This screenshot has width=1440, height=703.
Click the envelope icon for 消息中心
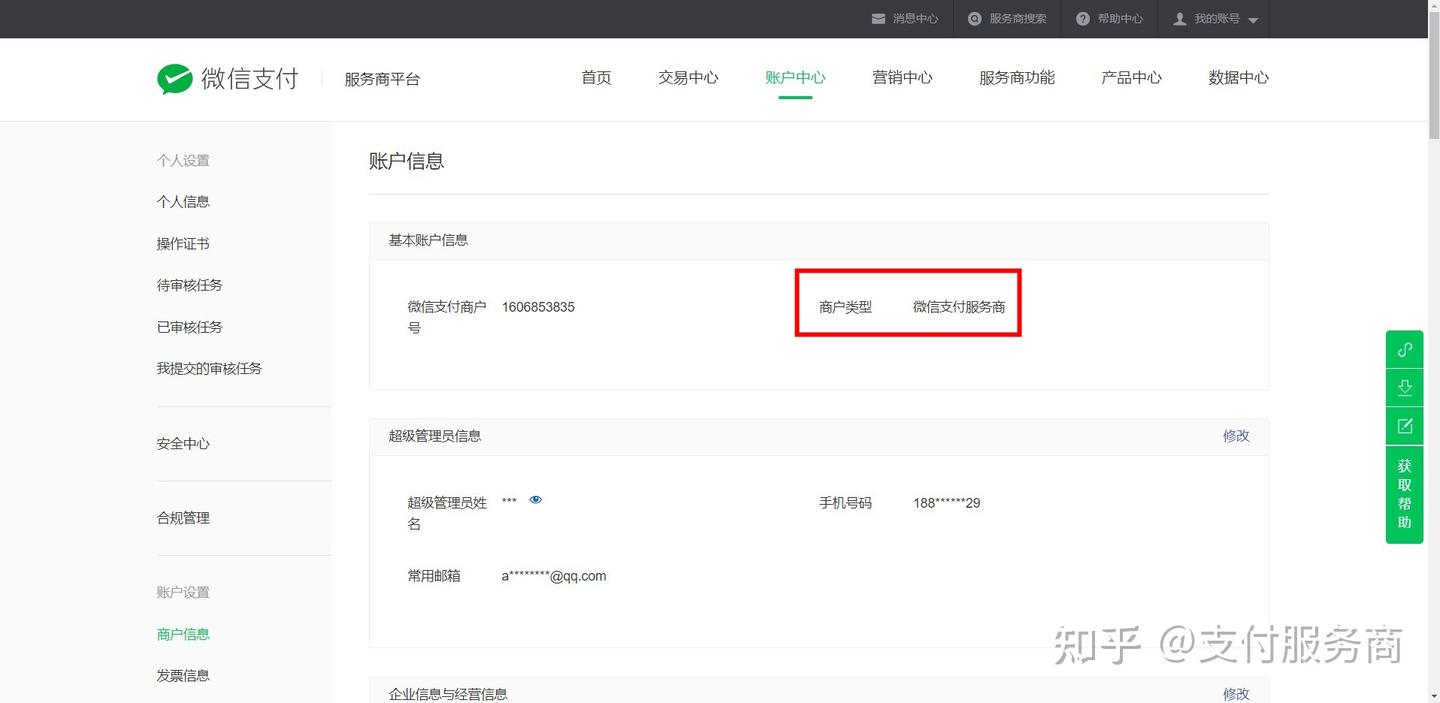point(878,19)
